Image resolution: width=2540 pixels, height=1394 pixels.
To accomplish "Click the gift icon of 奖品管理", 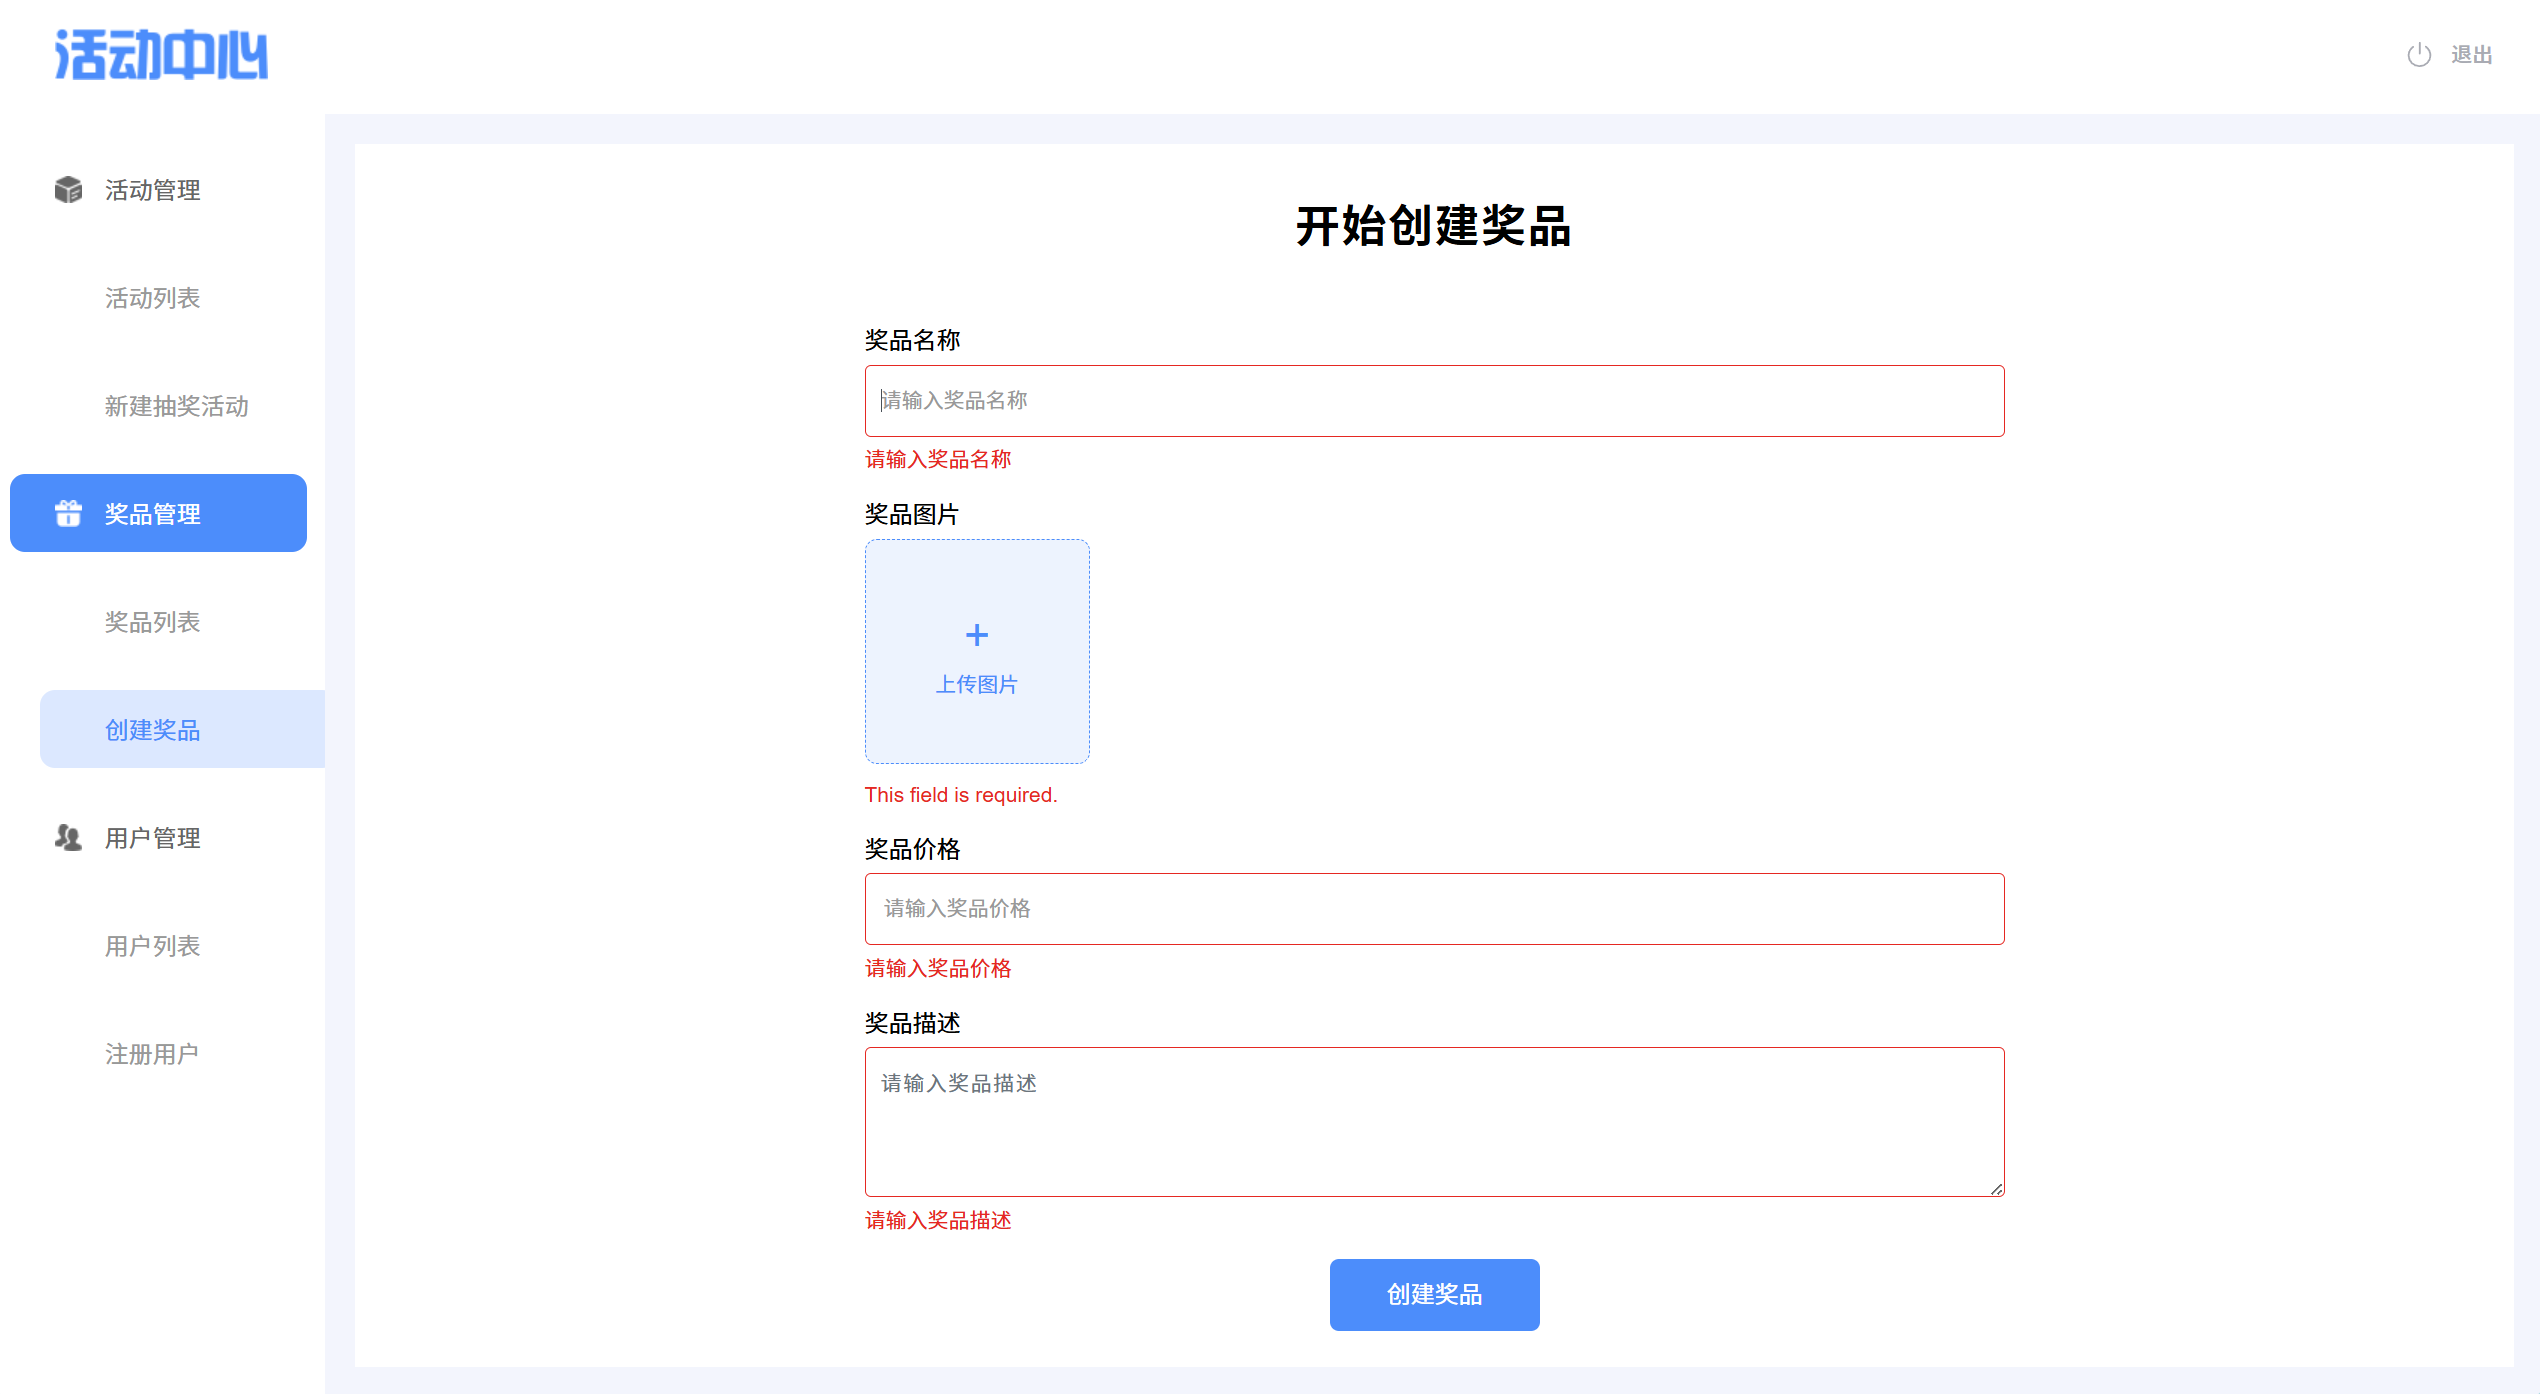I will point(68,513).
